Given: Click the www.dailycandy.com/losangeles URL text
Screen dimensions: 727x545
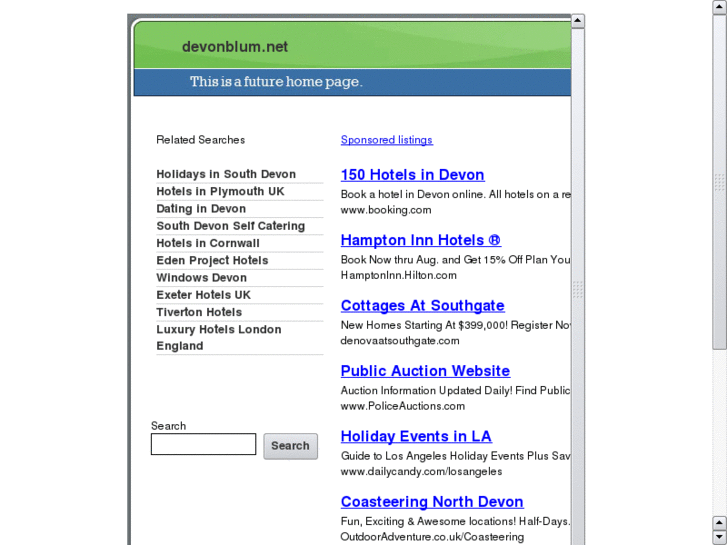Looking at the screenshot, I should [x=421, y=472].
